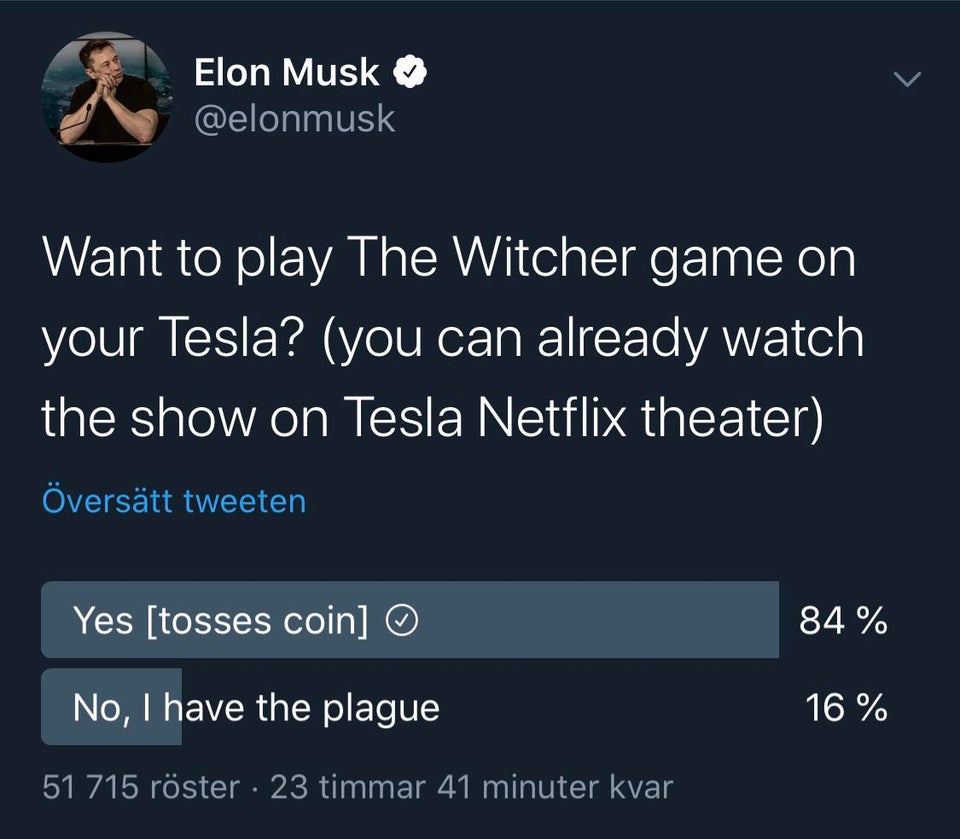This screenshot has width=960, height=839.
Task: Click the 84 % result label
Action: coord(843,621)
